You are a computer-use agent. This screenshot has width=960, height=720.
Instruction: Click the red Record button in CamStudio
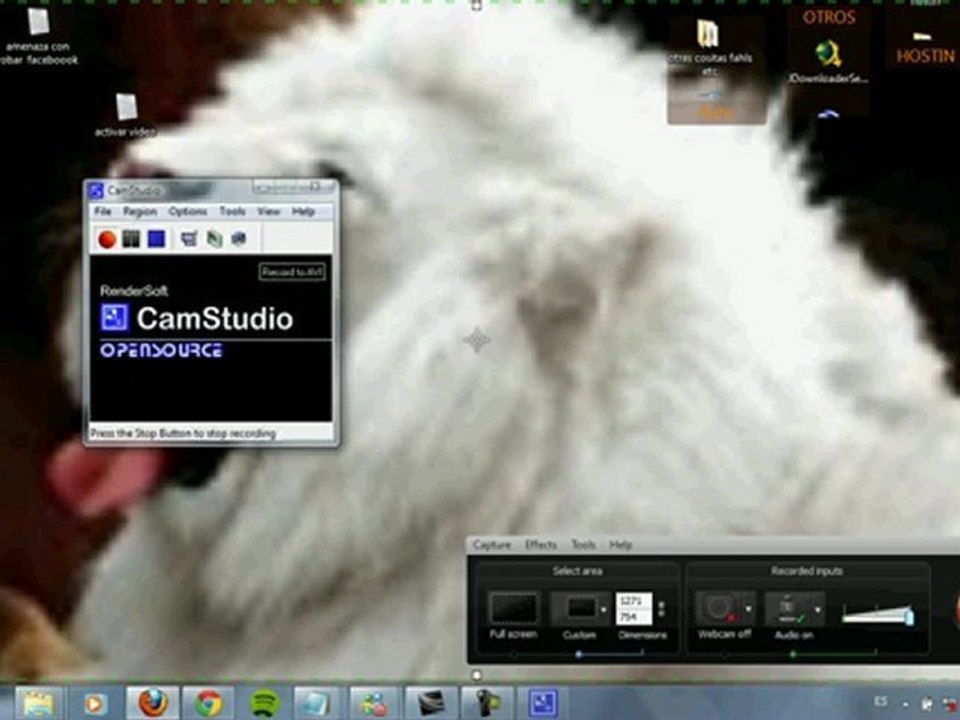(x=107, y=239)
